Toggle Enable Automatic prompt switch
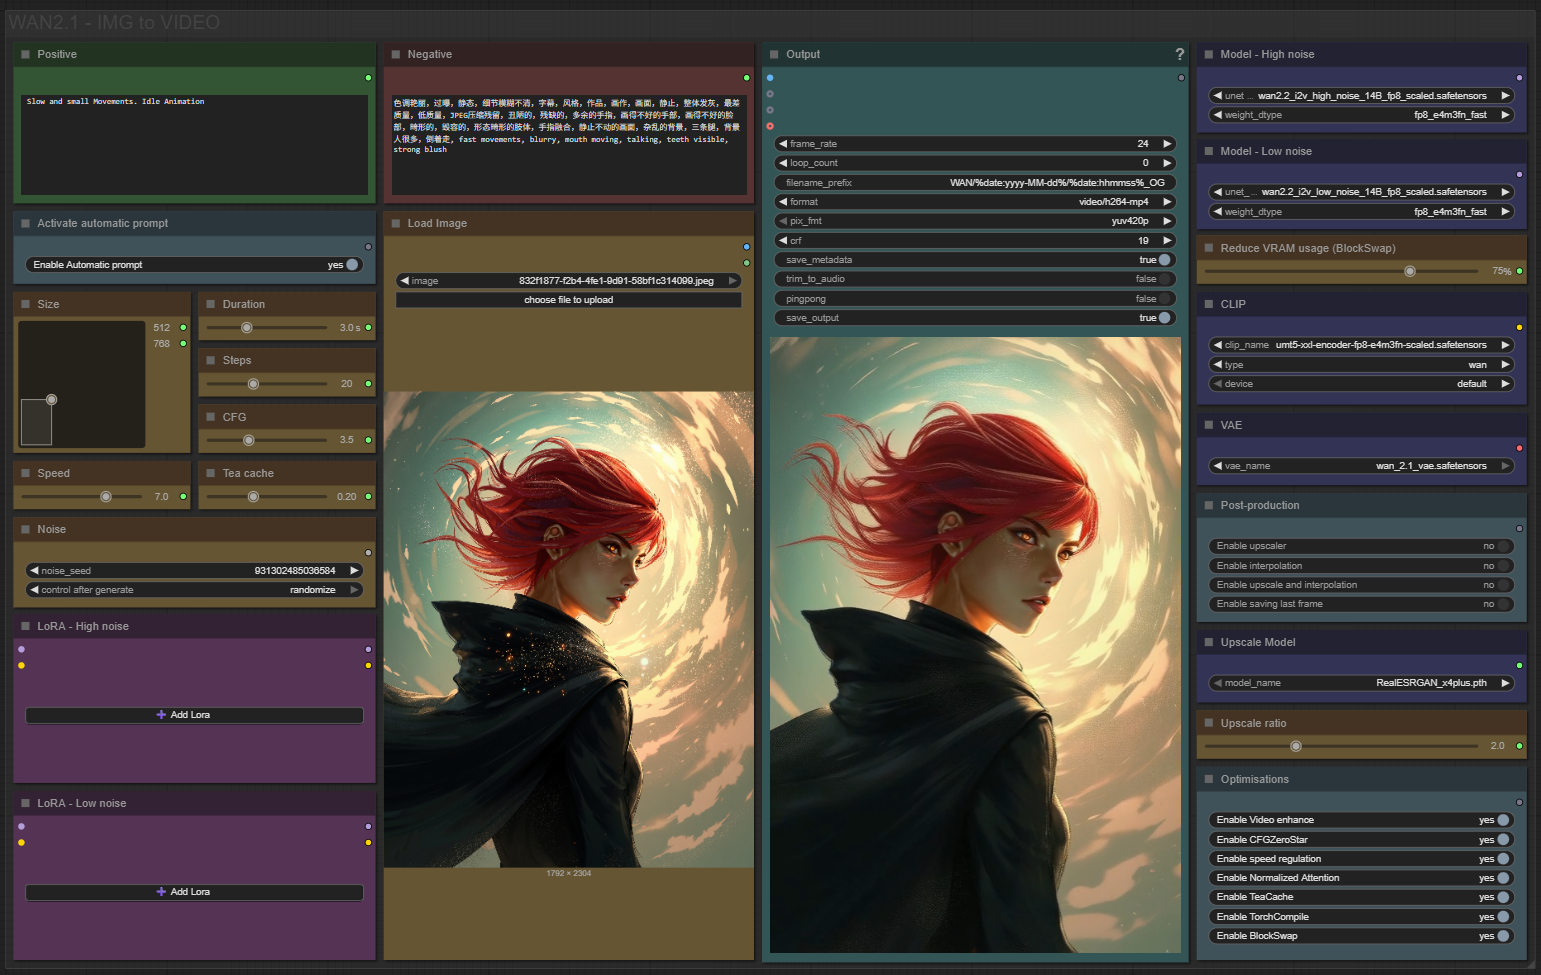 tap(351, 265)
